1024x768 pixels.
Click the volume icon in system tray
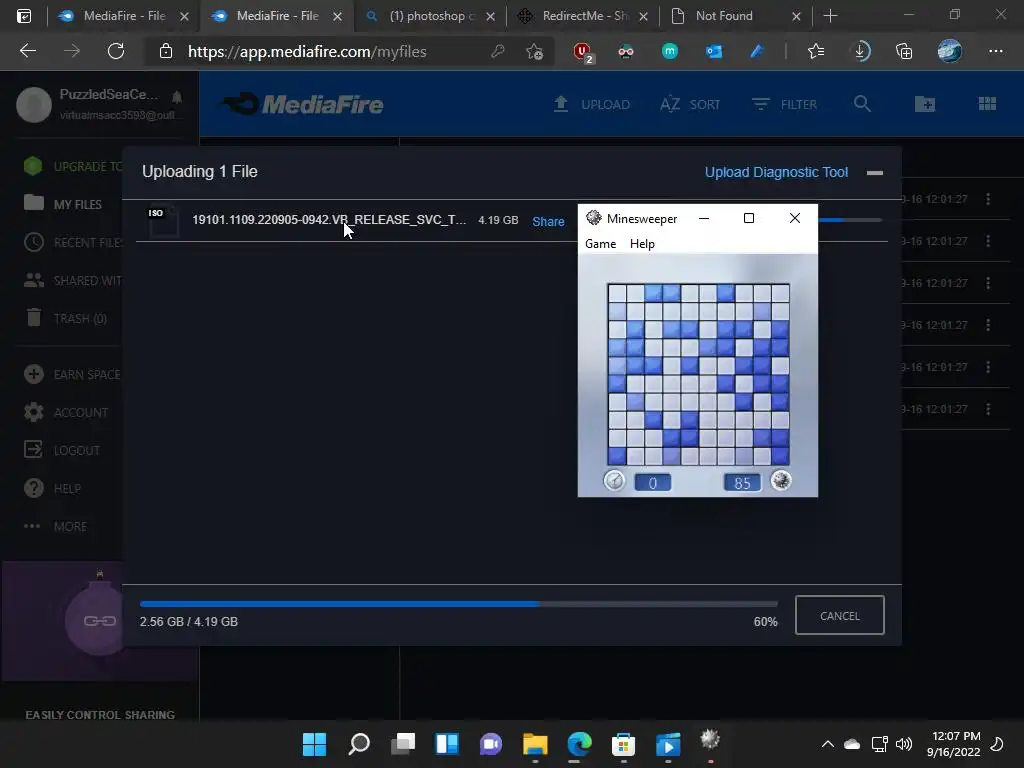click(x=904, y=744)
